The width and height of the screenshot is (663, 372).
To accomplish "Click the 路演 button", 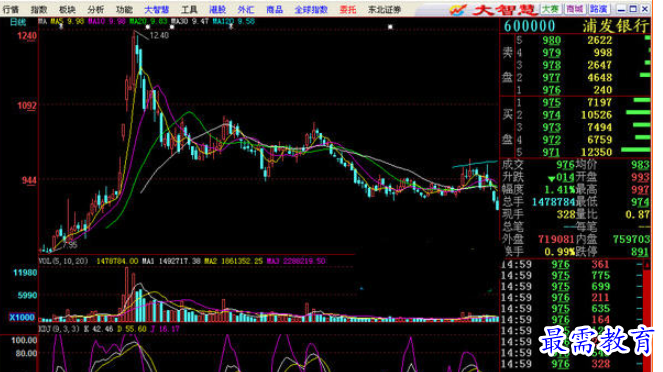I will pos(599,9).
